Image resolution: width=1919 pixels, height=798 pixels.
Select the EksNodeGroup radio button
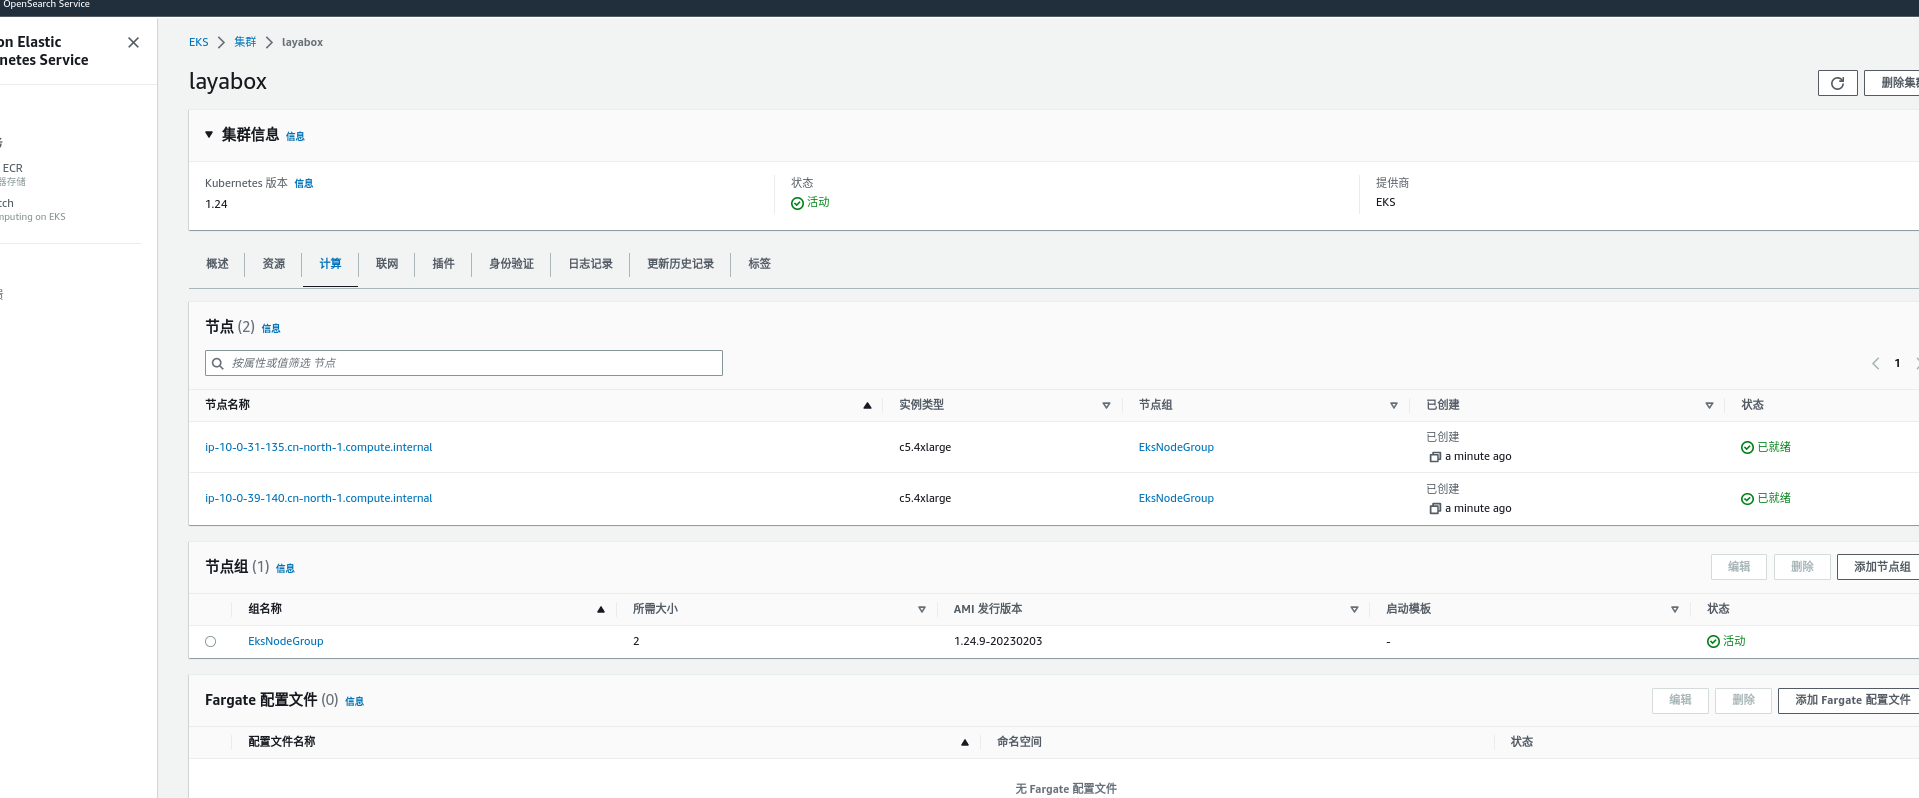[210, 642]
